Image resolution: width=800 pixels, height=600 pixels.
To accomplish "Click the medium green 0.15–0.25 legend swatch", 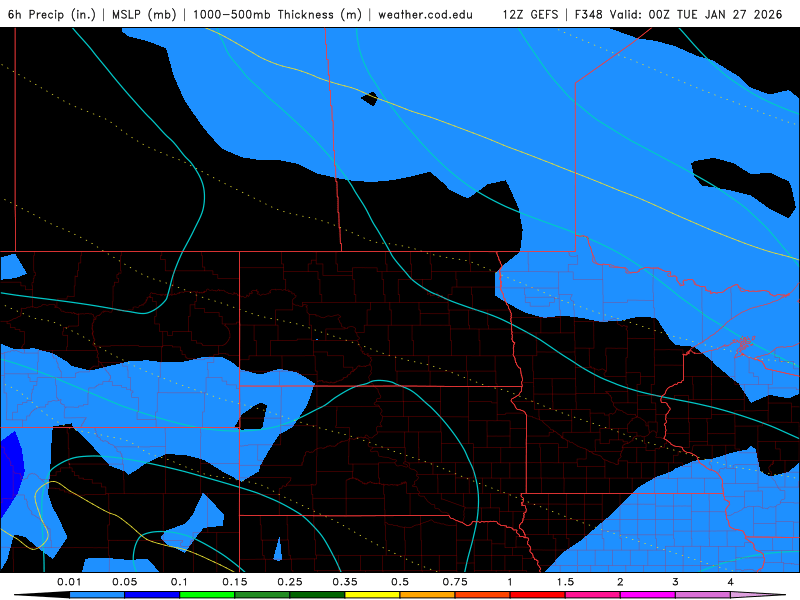I will [x=262, y=595].
